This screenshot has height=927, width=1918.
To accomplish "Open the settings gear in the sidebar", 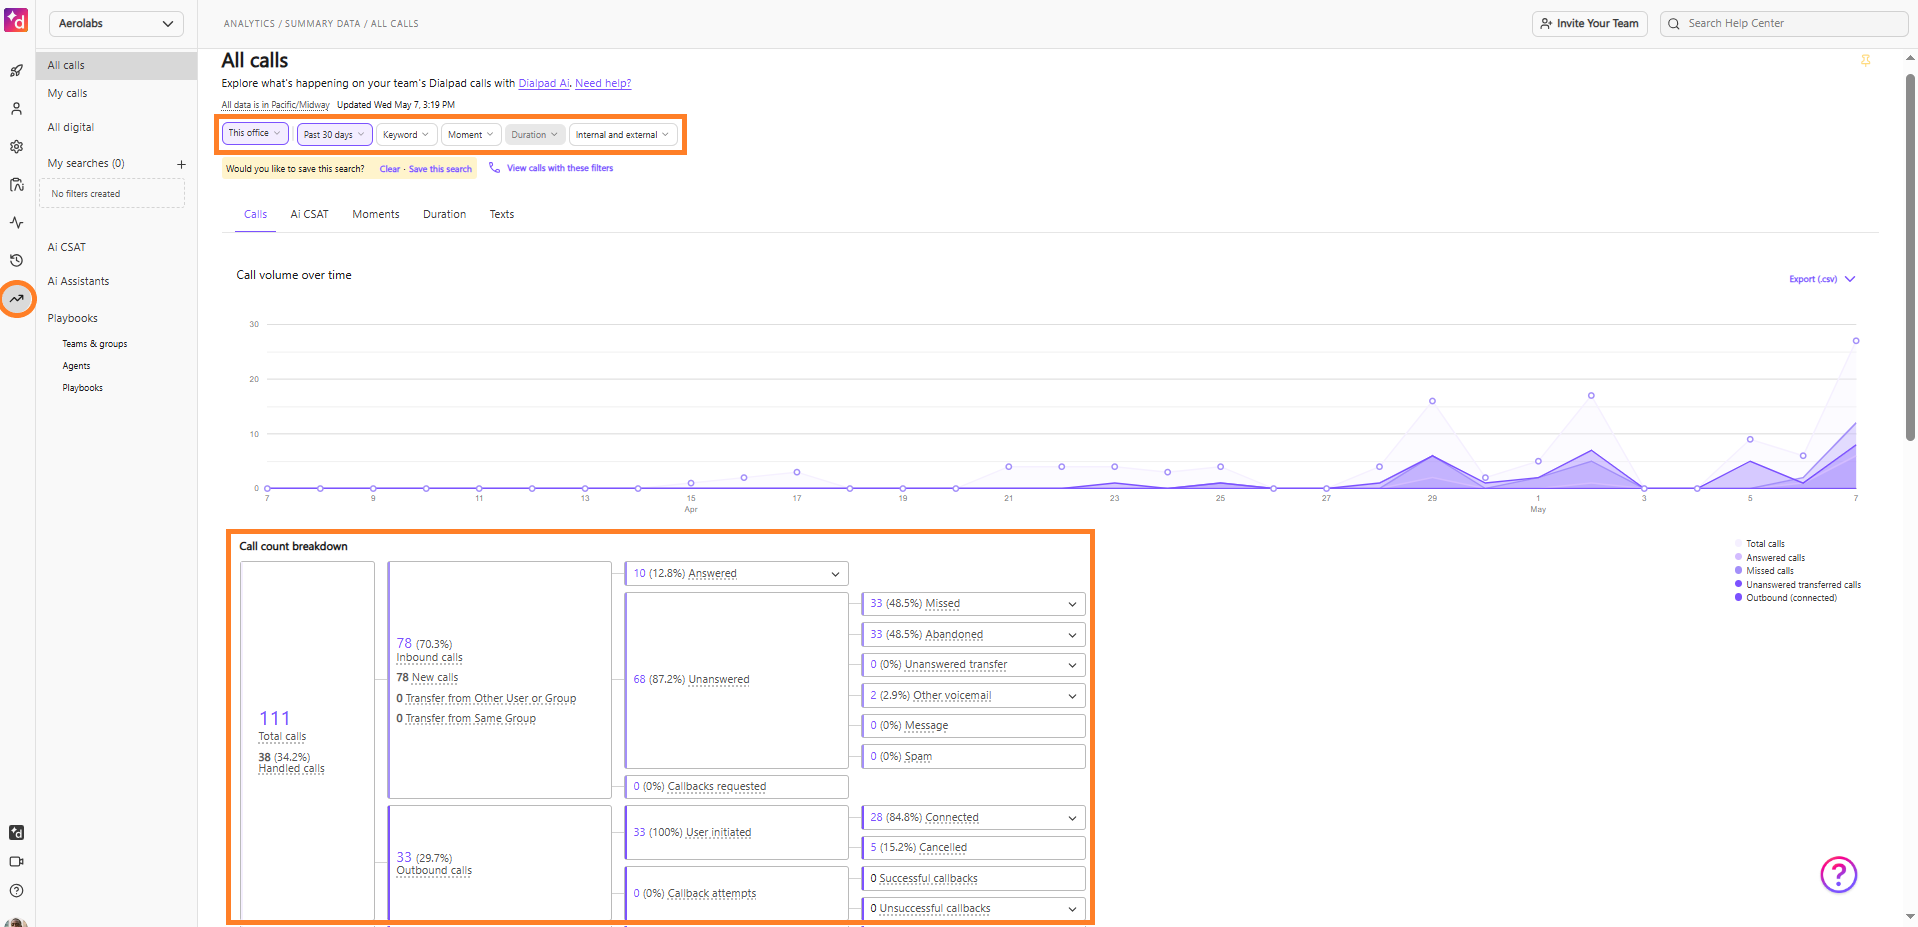I will (16, 147).
